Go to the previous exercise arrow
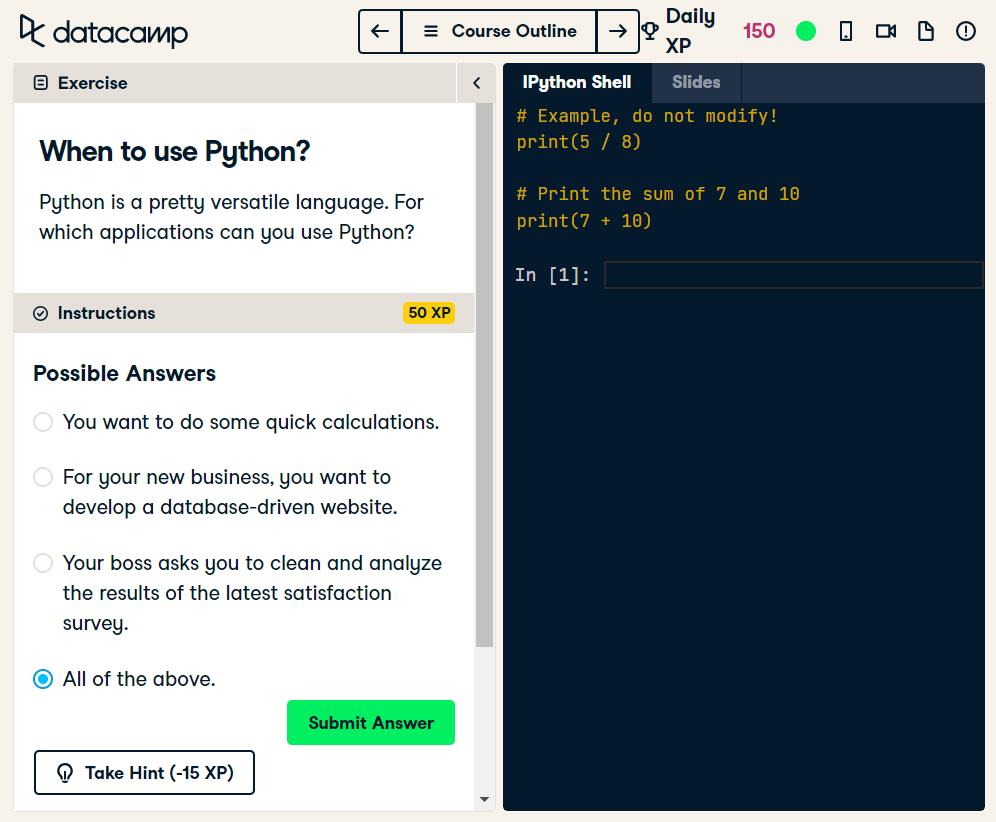Viewport: 996px width, 822px height. pos(380,31)
